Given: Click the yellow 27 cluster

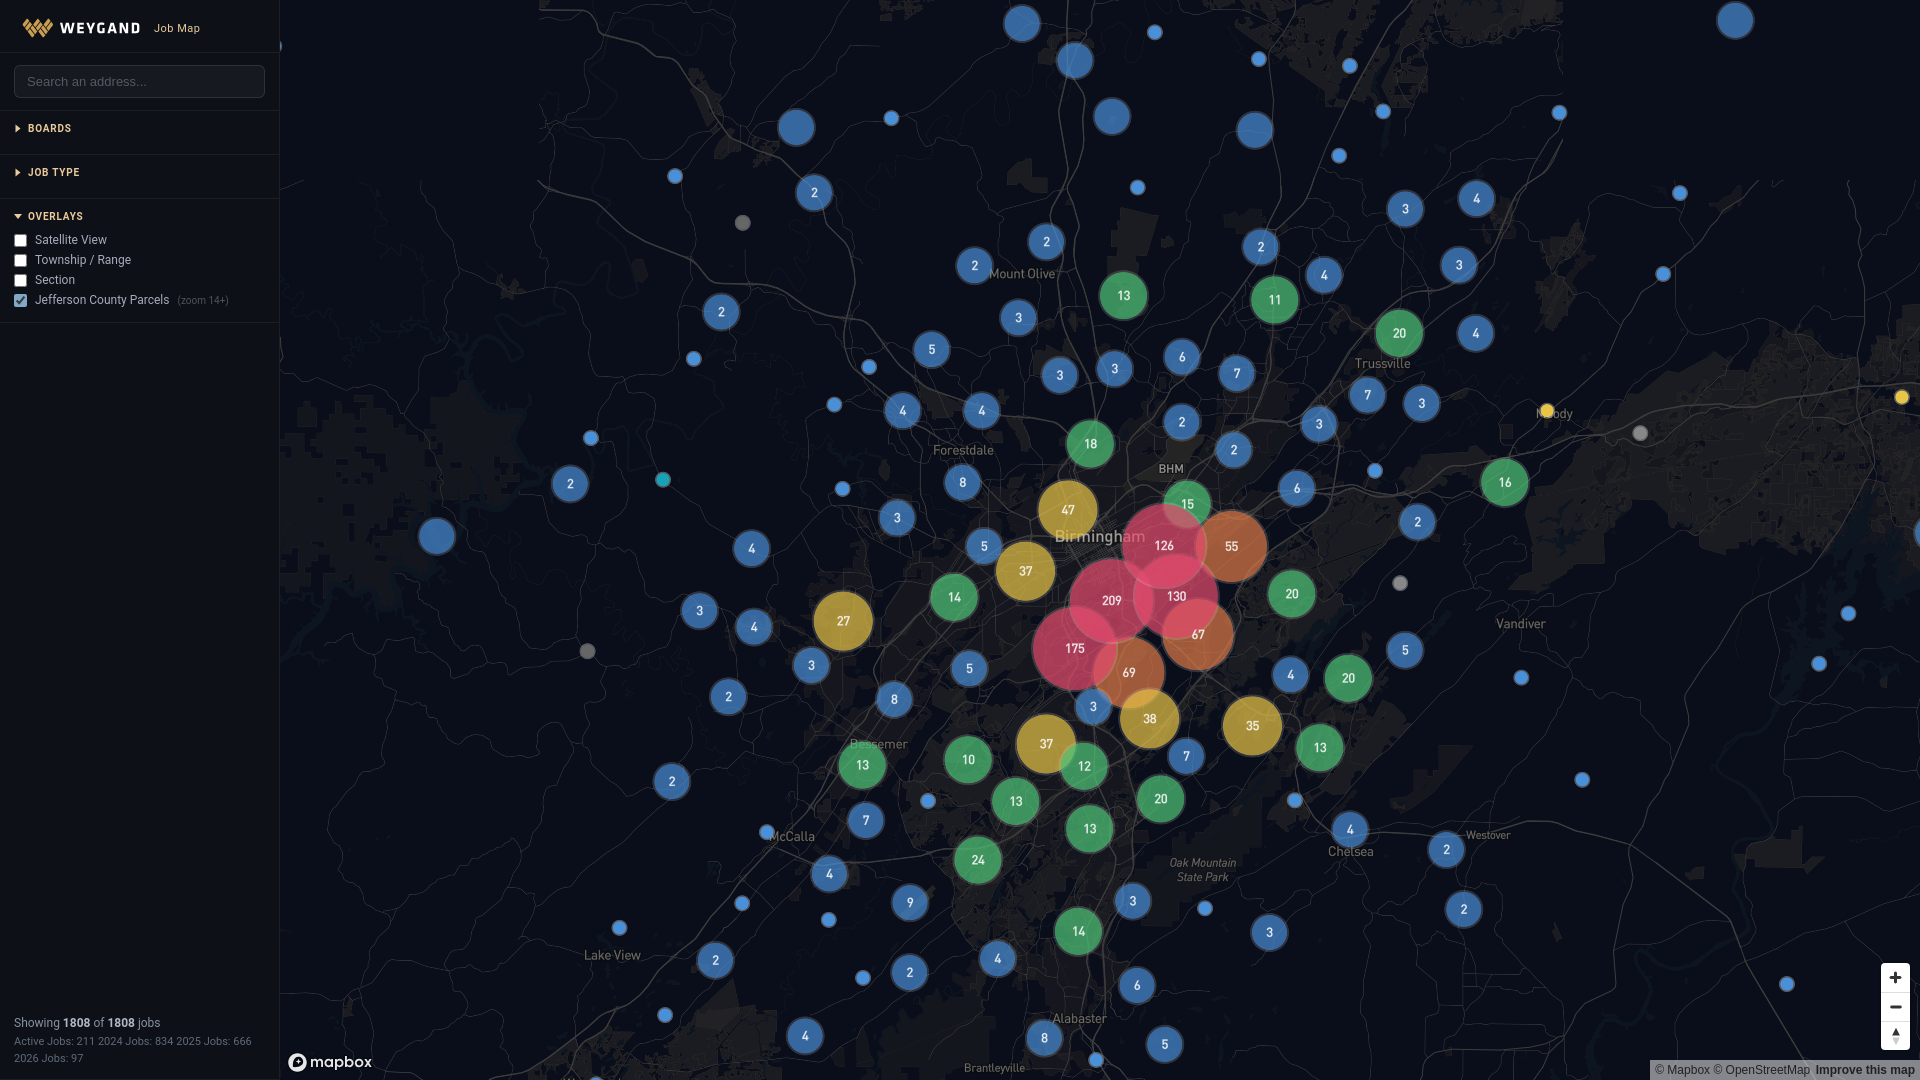Looking at the screenshot, I should [x=843, y=621].
